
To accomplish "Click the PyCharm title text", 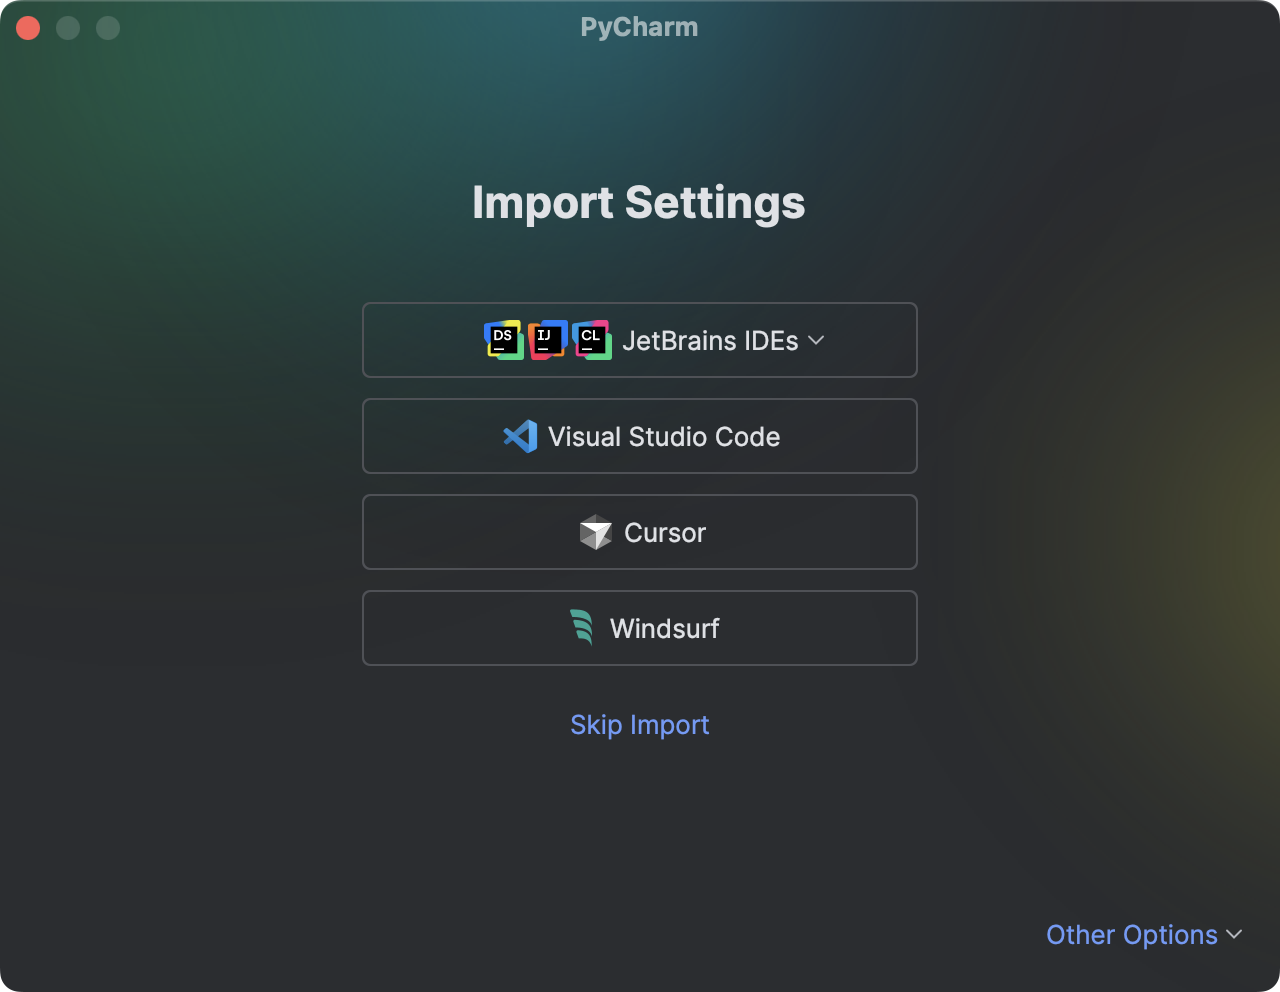I will [x=640, y=27].
